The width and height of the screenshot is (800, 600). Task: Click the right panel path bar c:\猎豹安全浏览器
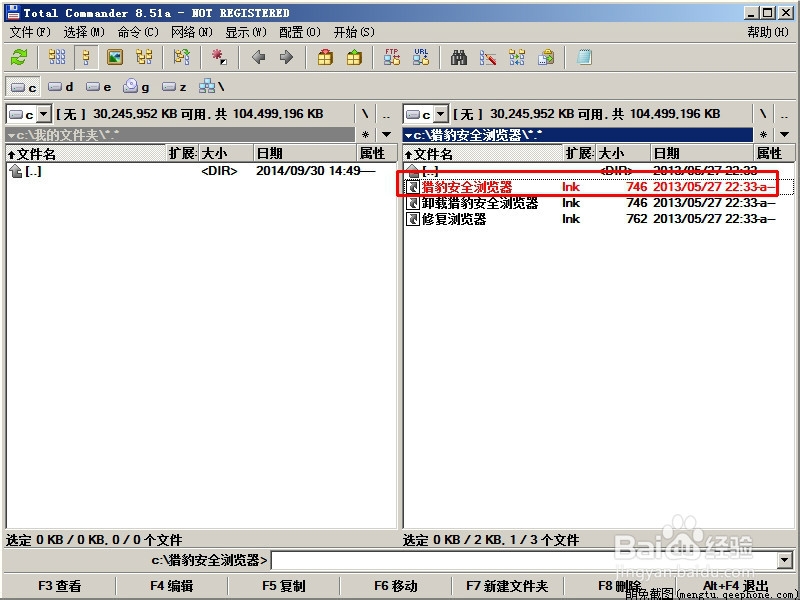(578, 135)
